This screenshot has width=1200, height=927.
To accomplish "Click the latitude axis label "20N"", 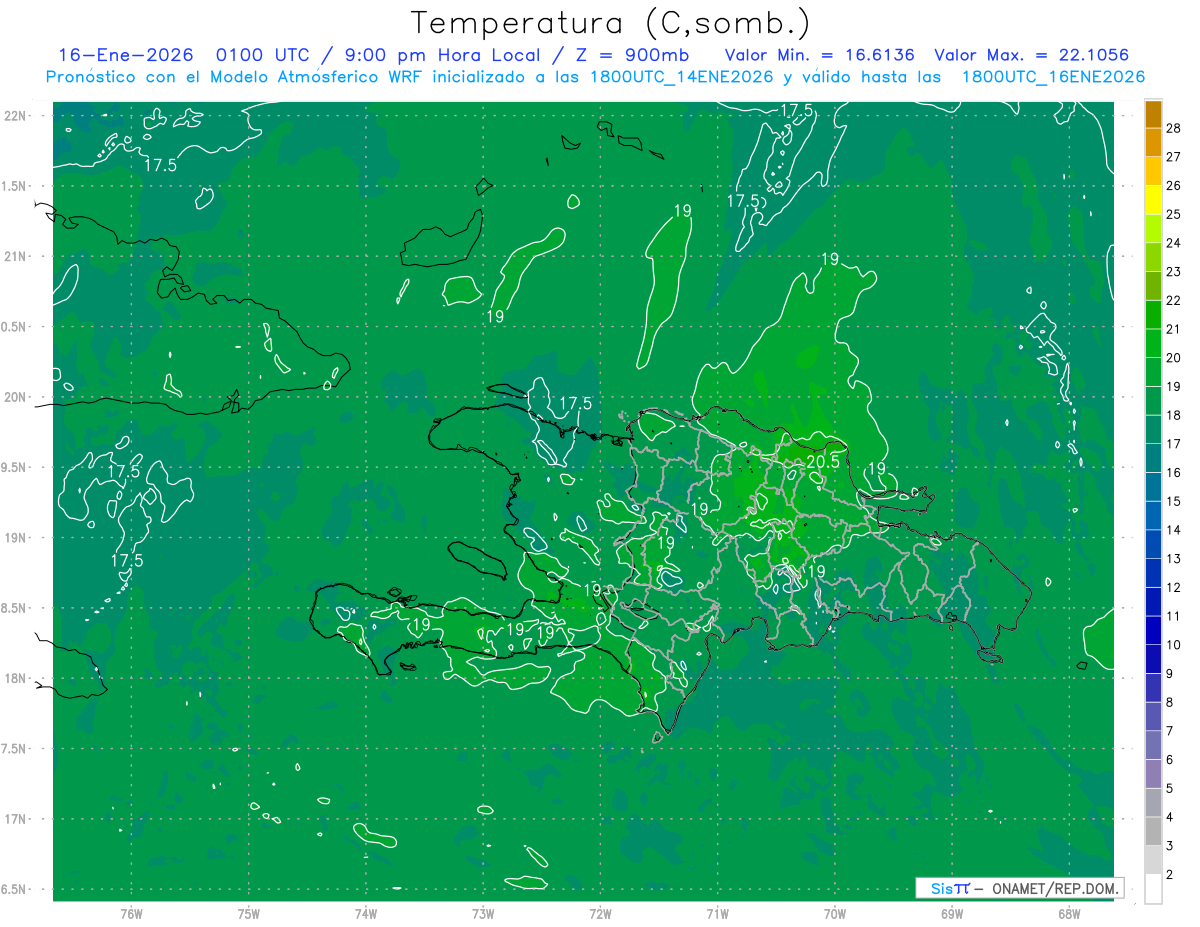I will click(x=15, y=397).
